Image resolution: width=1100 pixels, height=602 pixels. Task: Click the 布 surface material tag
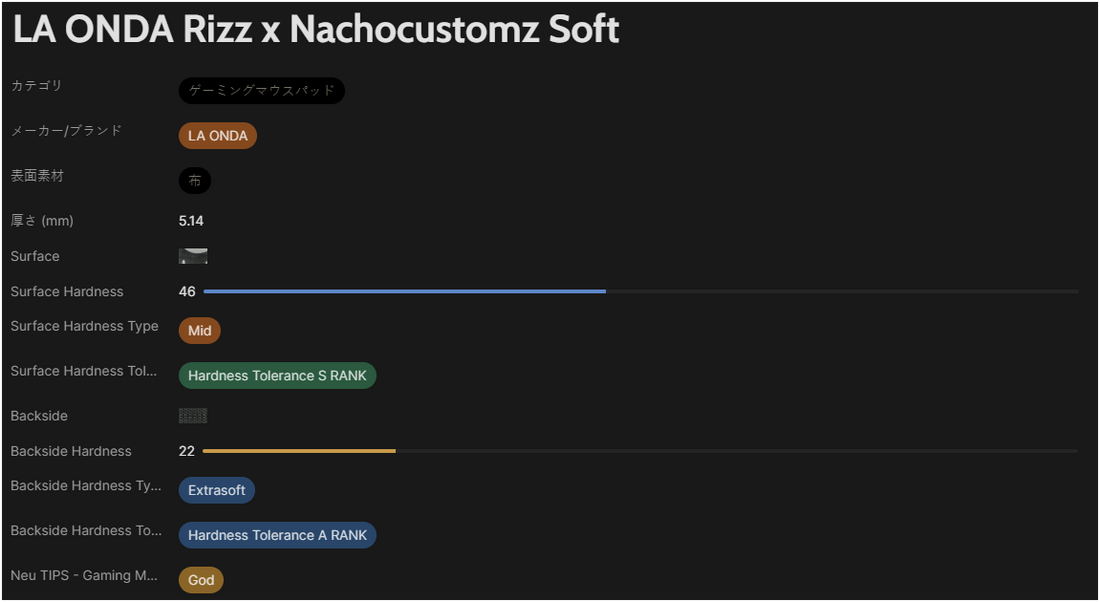coord(195,180)
